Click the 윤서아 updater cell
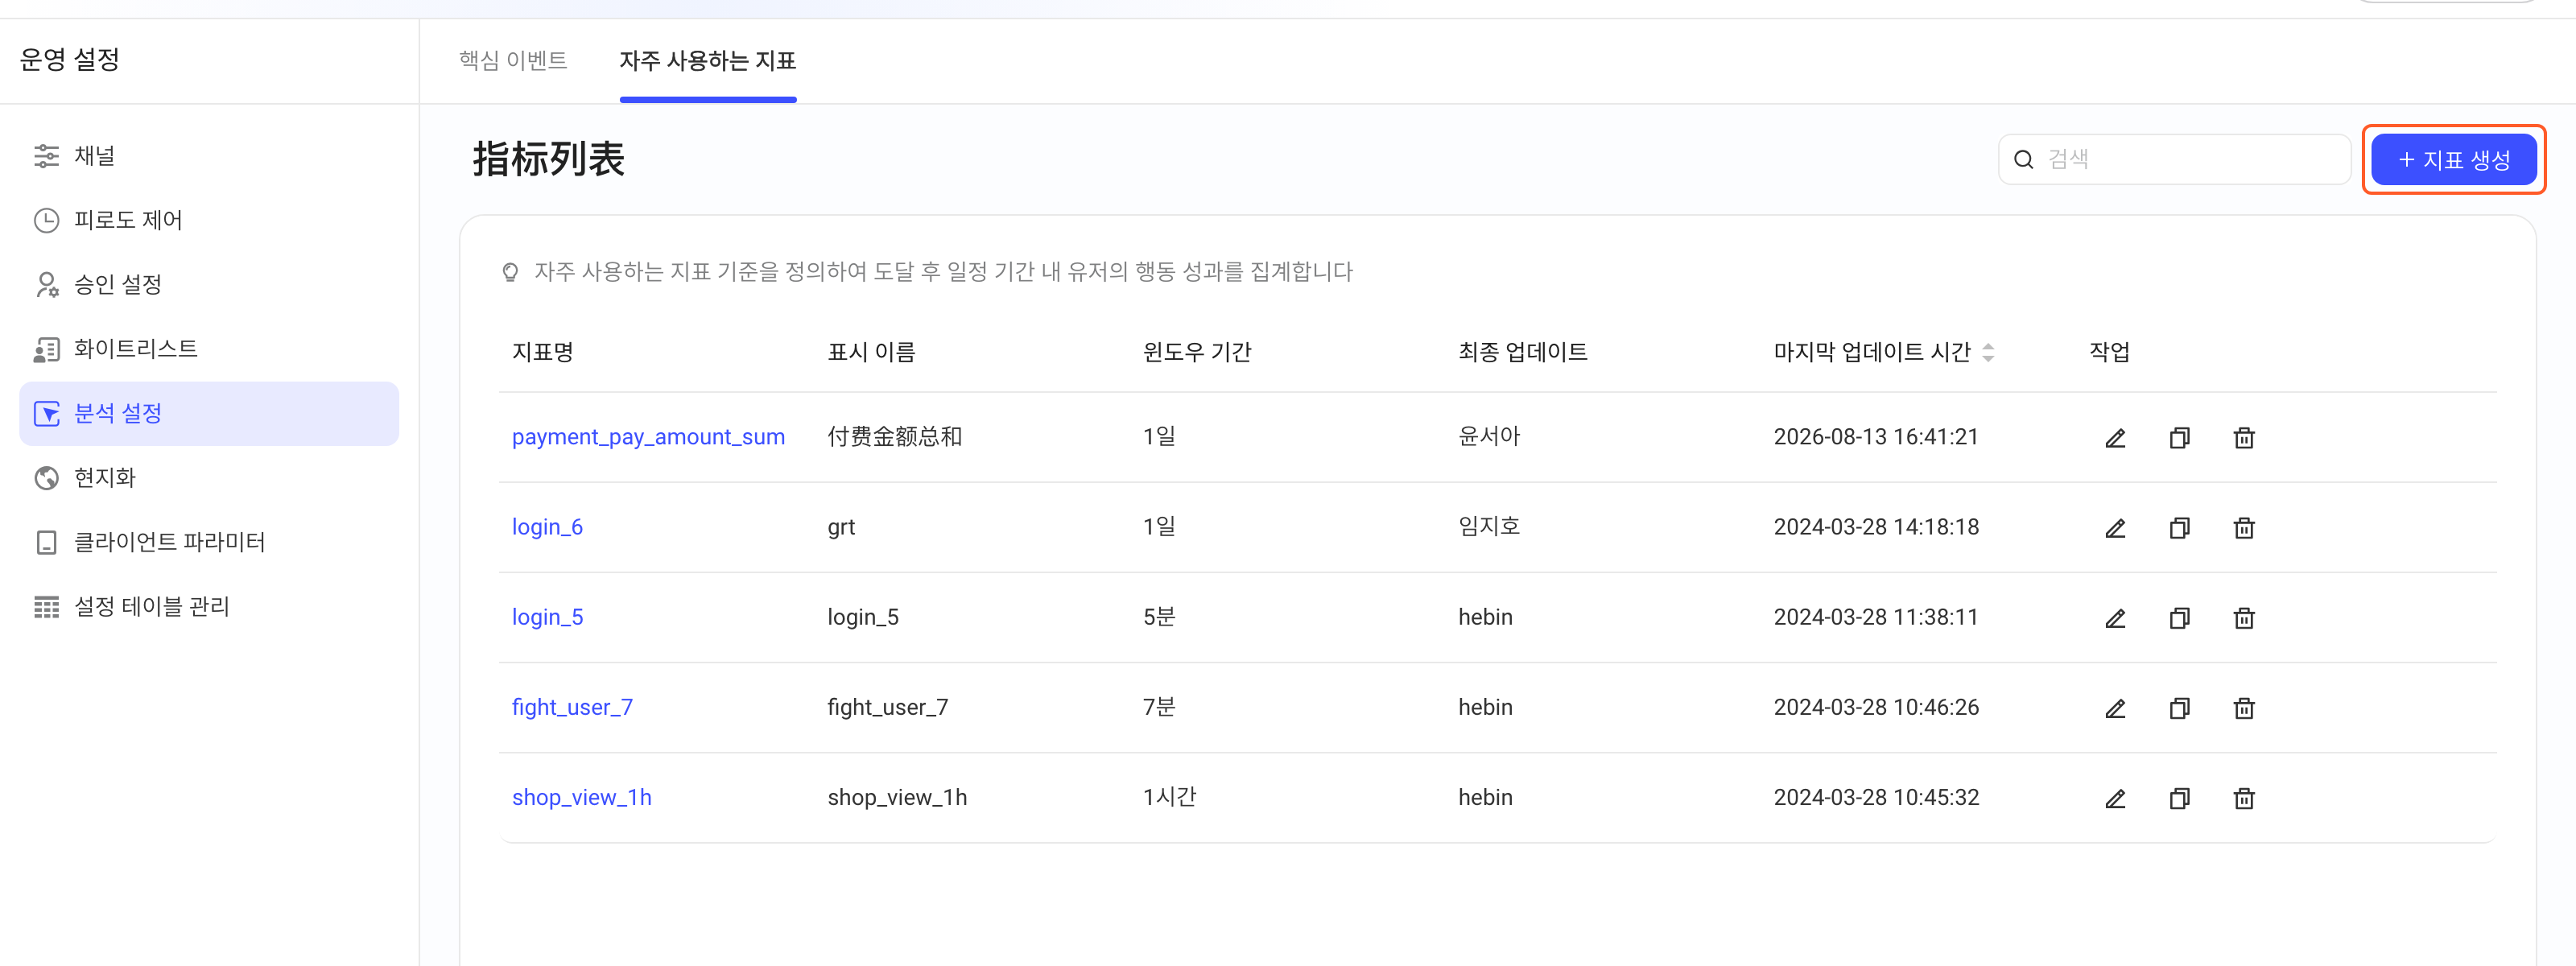This screenshot has height=966, width=2576. 1488,437
